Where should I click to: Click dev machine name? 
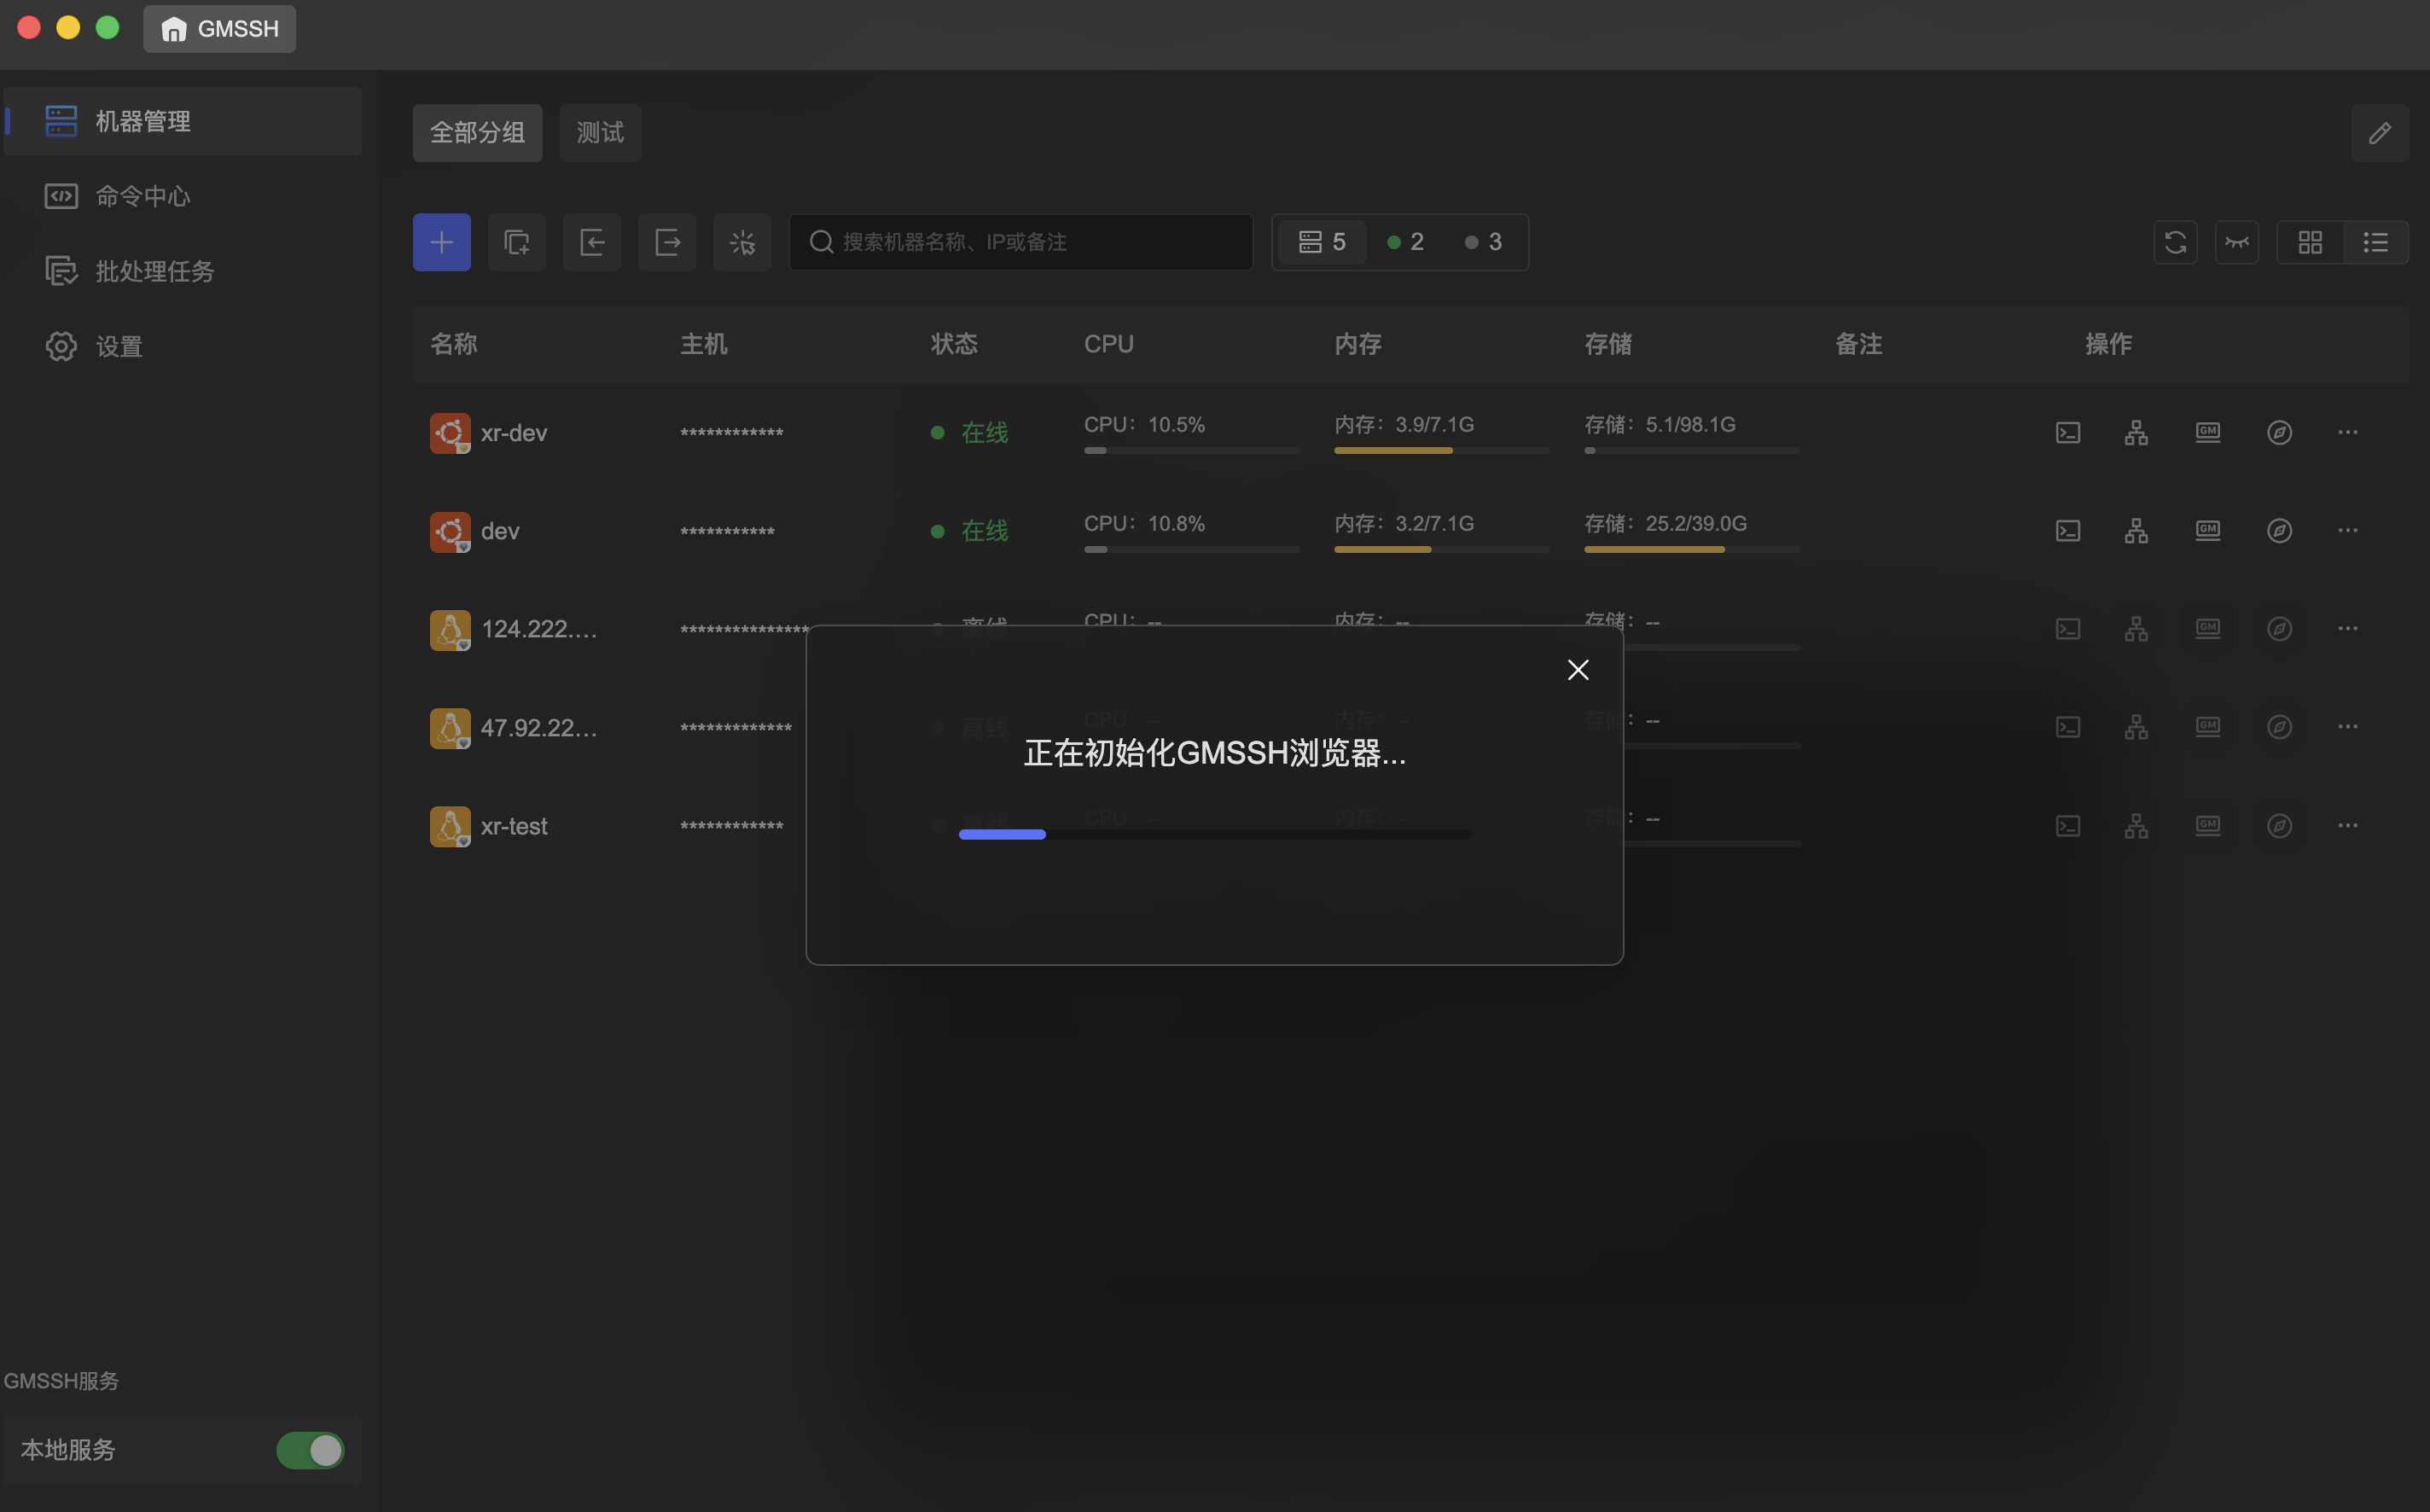[x=500, y=531]
